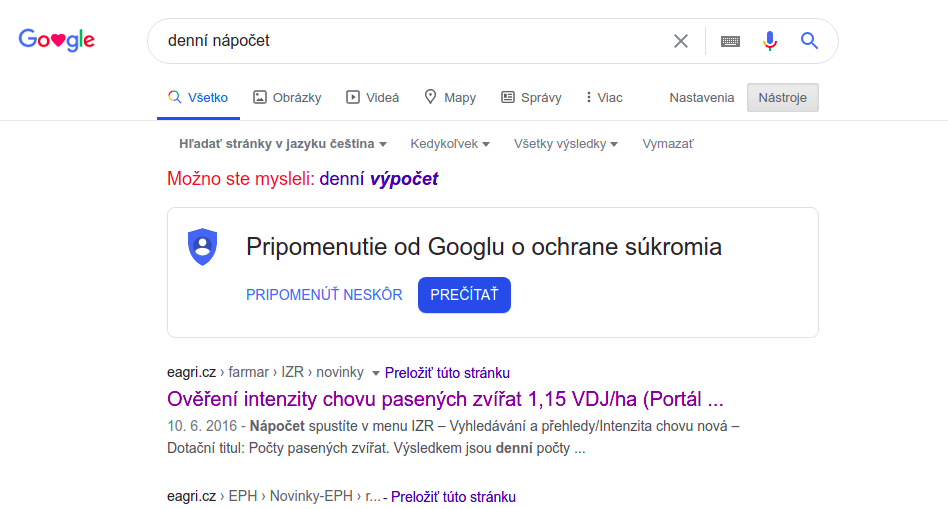
Task: Toggle the Nástroje tools button
Action: pos(782,98)
